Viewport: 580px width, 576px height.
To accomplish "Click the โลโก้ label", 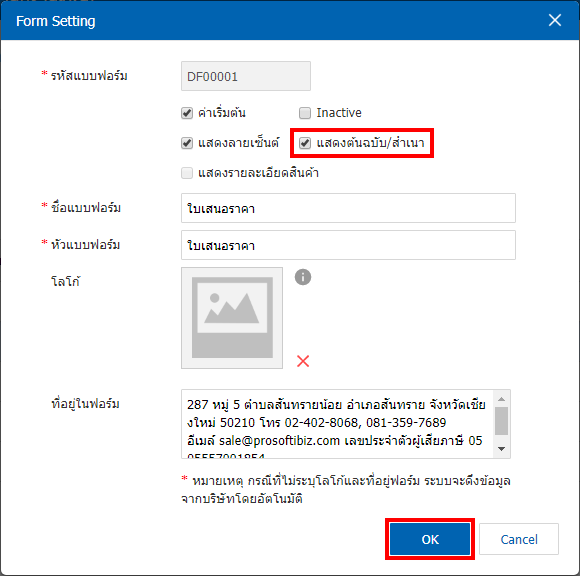I will pyautogui.click(x=65, y=282).
